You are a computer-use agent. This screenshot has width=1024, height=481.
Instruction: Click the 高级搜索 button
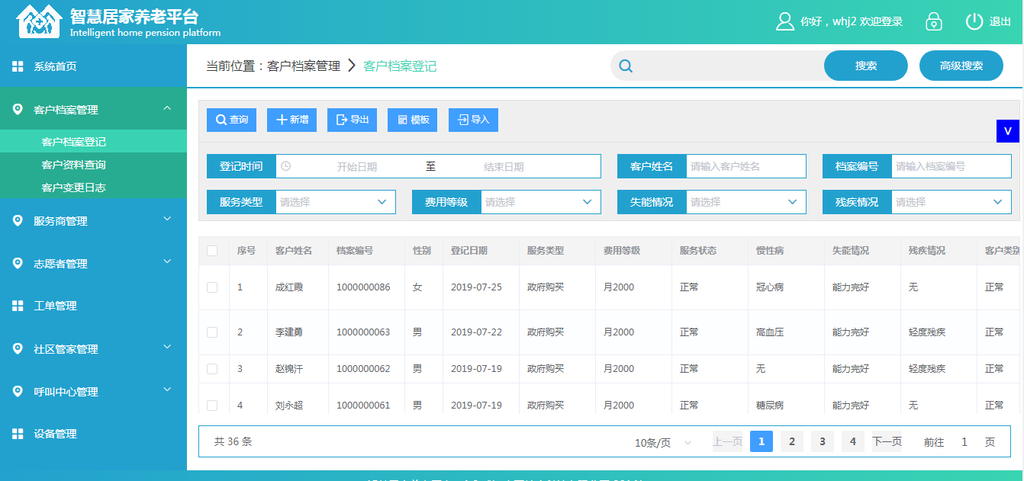[x=960, y=67]
